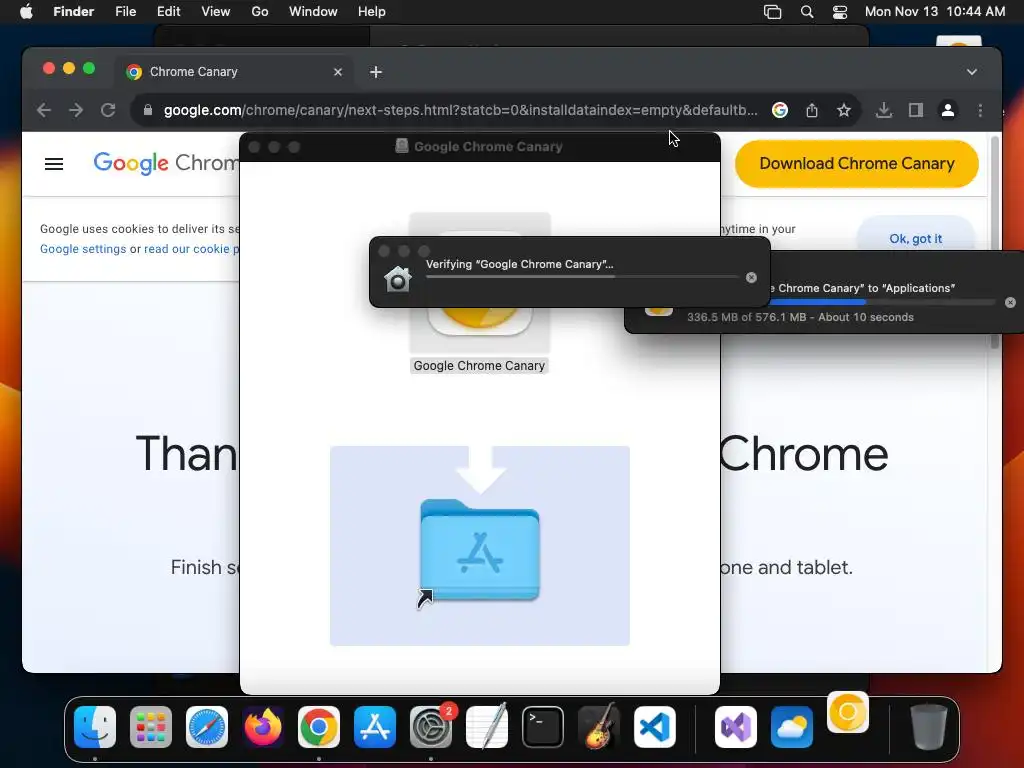Open the hamburger menu on Google page
This screenshot has height=768, width=1024.
[54, 164]
